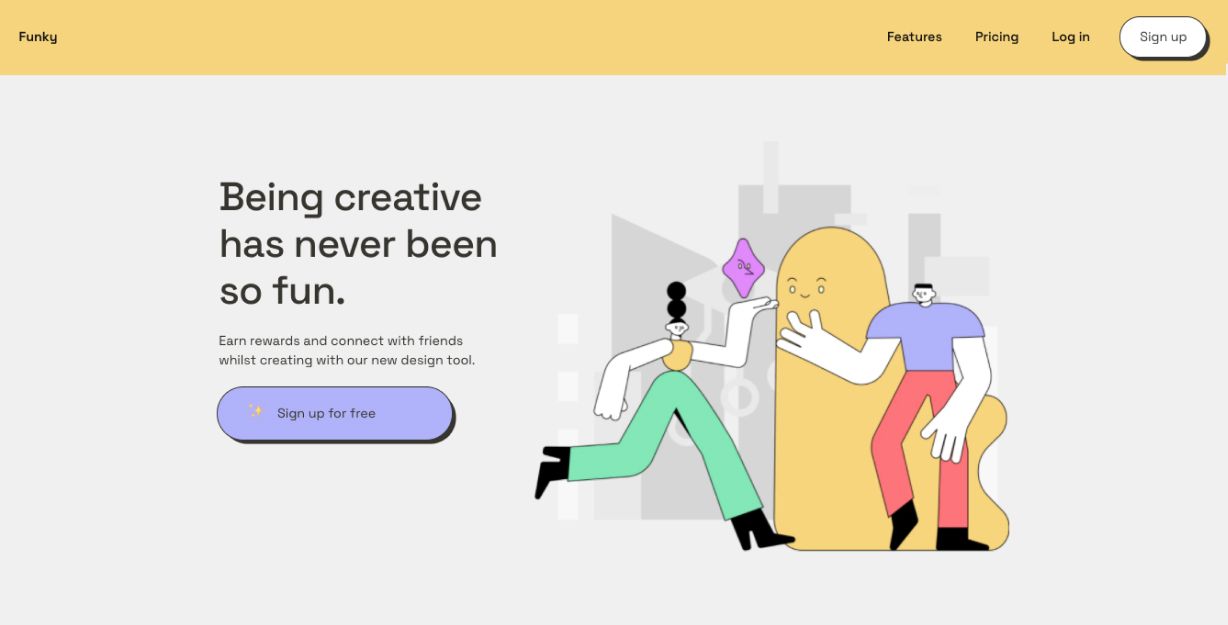Click the head of purple-shirted man
The image size is (1228, 625).
pos(923,294)
